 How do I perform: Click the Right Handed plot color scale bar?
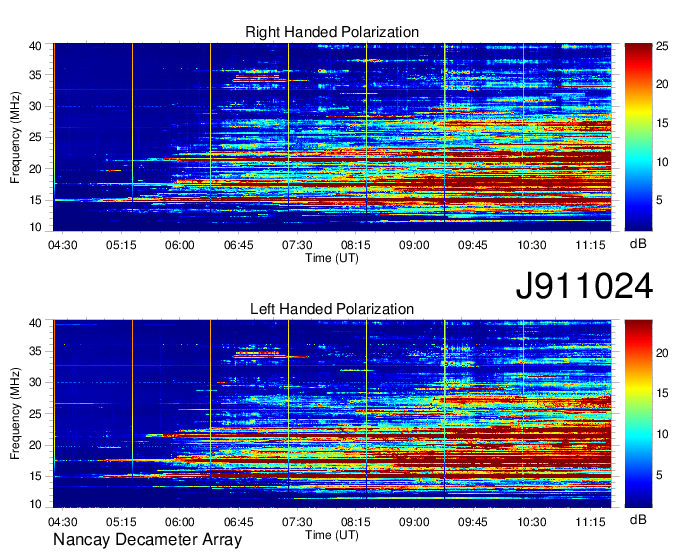pos(638,137)
